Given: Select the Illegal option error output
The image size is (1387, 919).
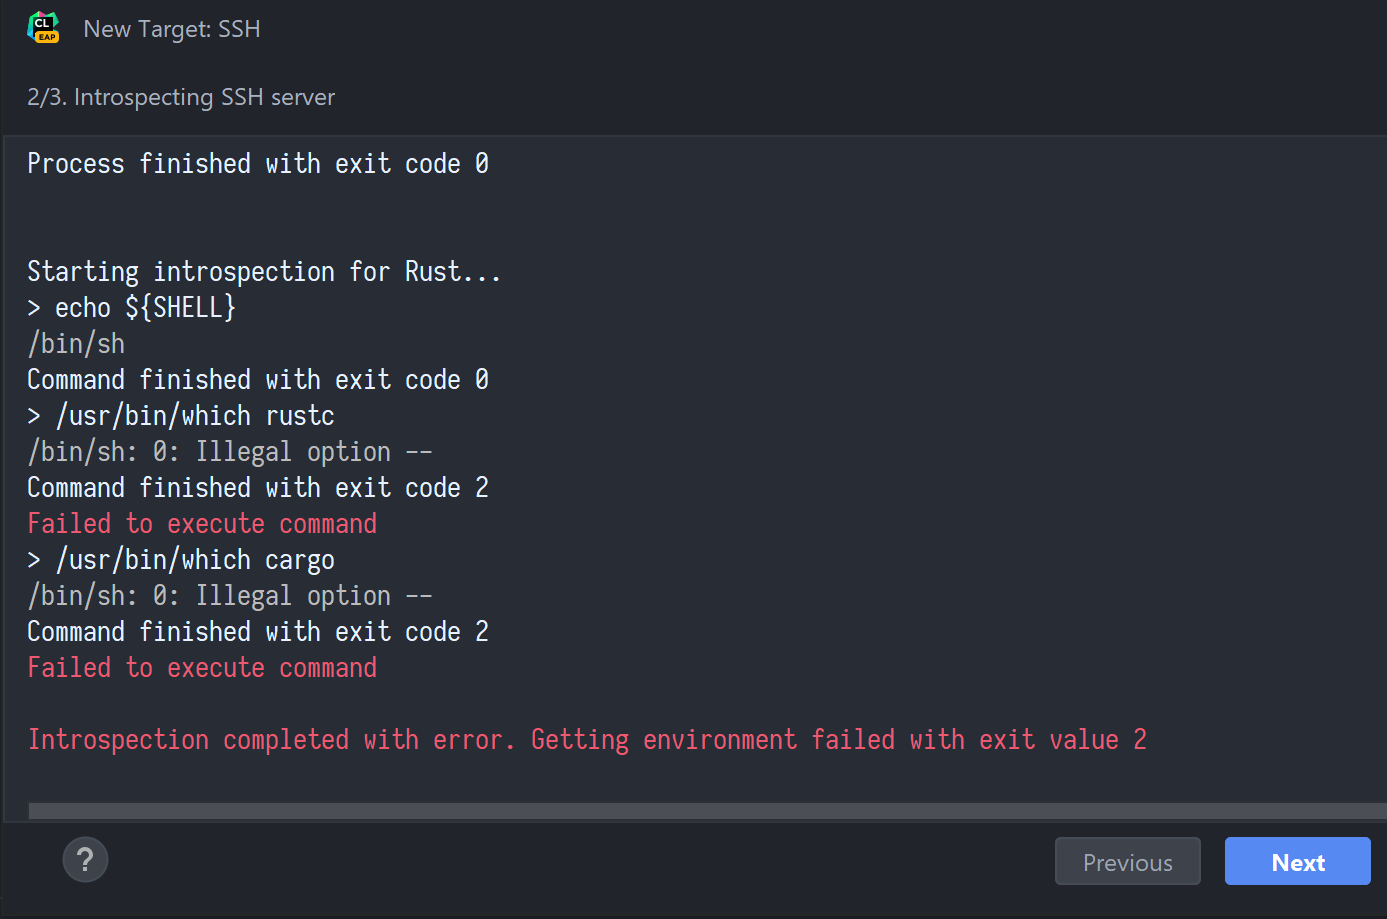Looking at the screenshot, I should (x=228, y=451).
